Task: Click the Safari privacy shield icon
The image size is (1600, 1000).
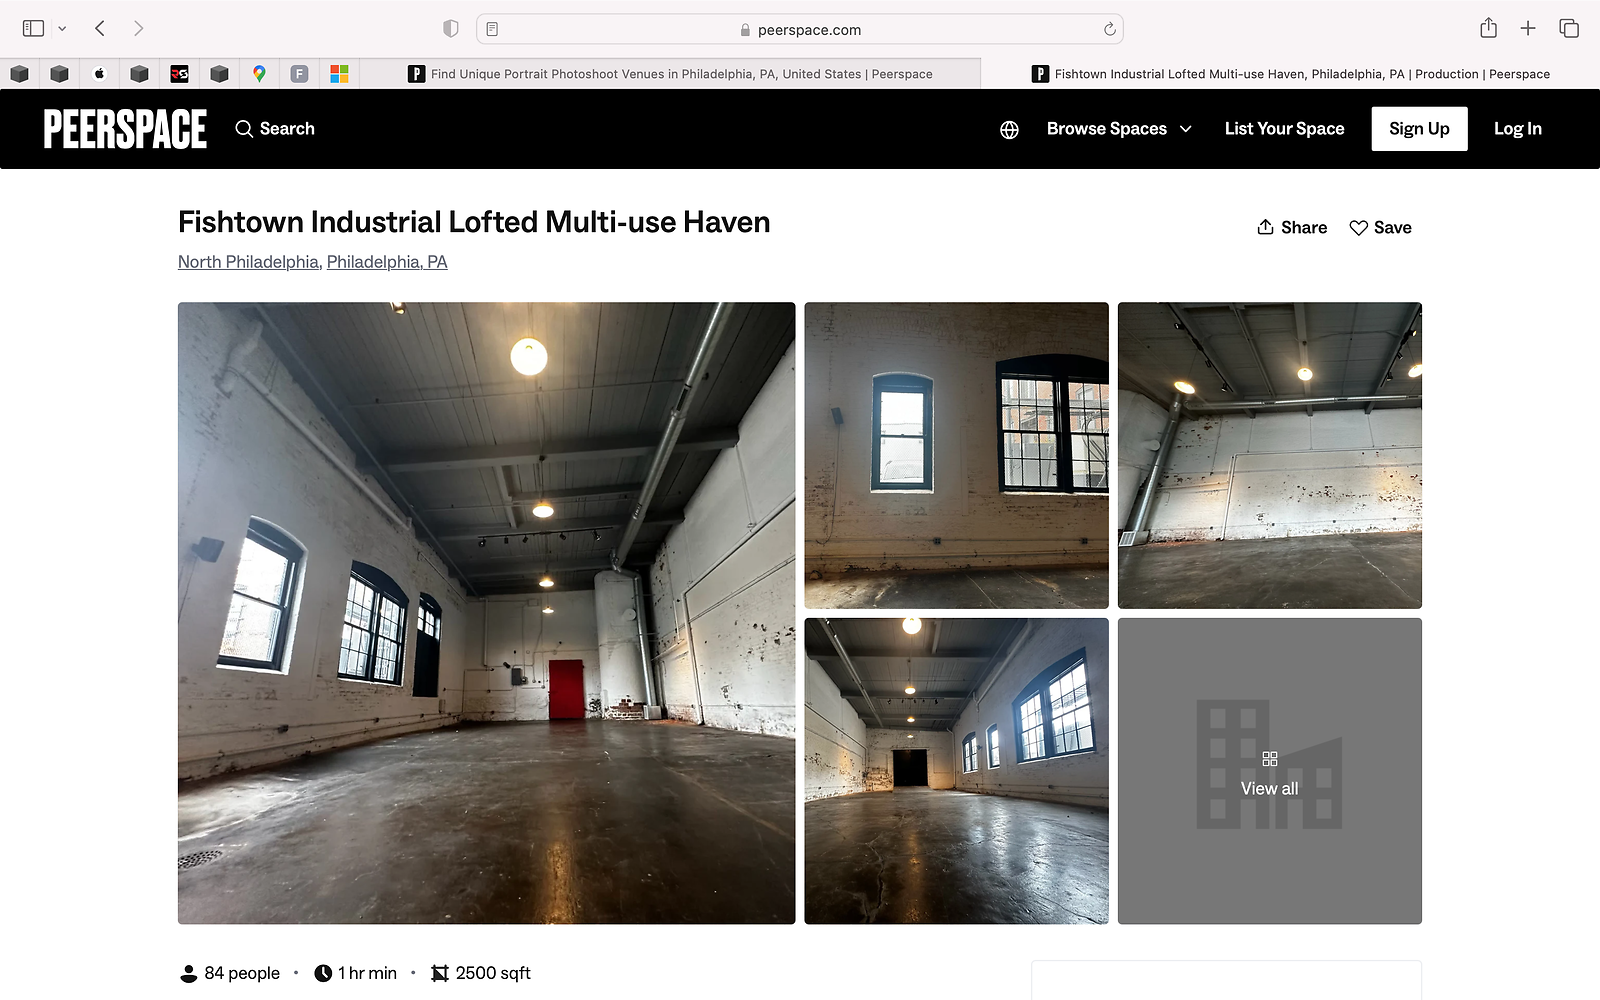Action: (x=451, y=29)
